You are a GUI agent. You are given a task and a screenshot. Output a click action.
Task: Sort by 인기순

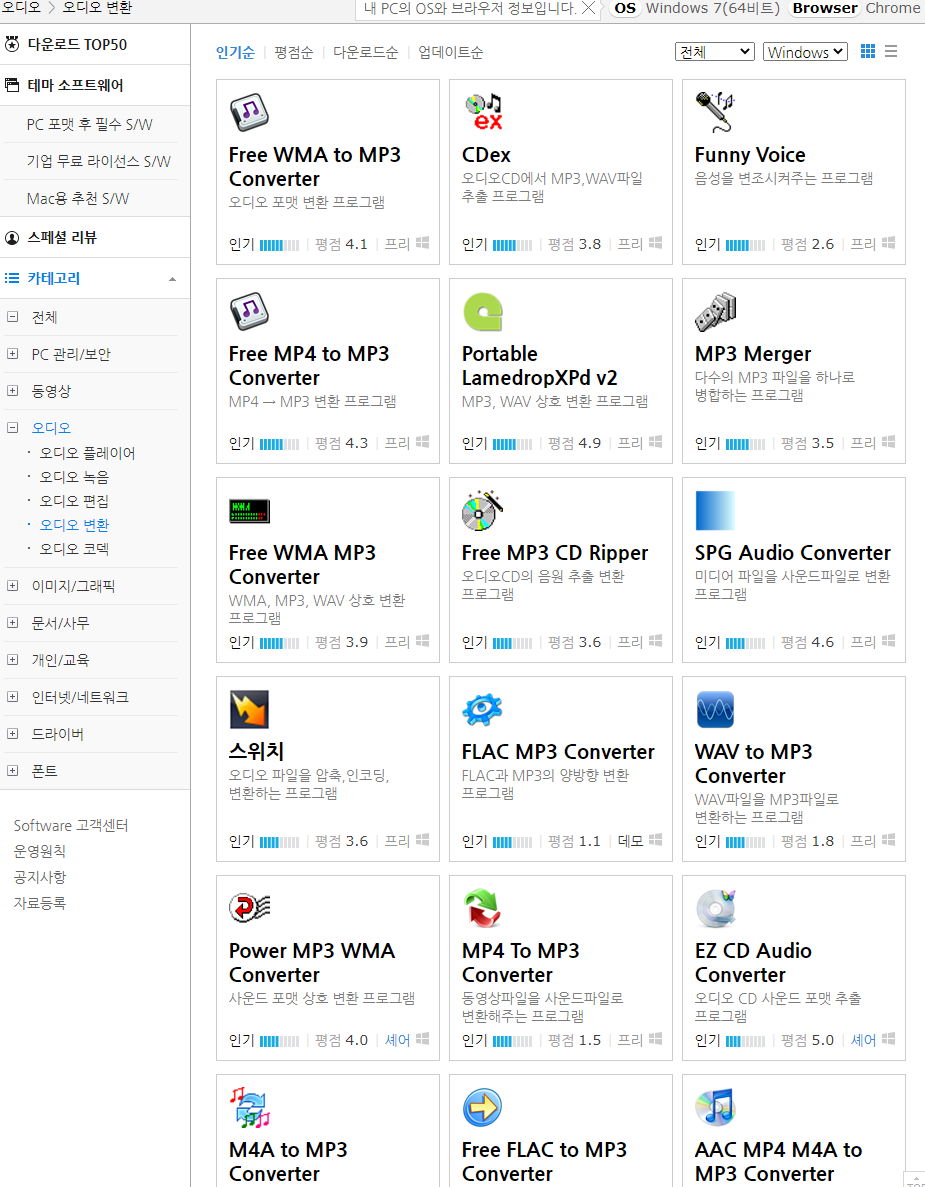(x=235, y=52)
